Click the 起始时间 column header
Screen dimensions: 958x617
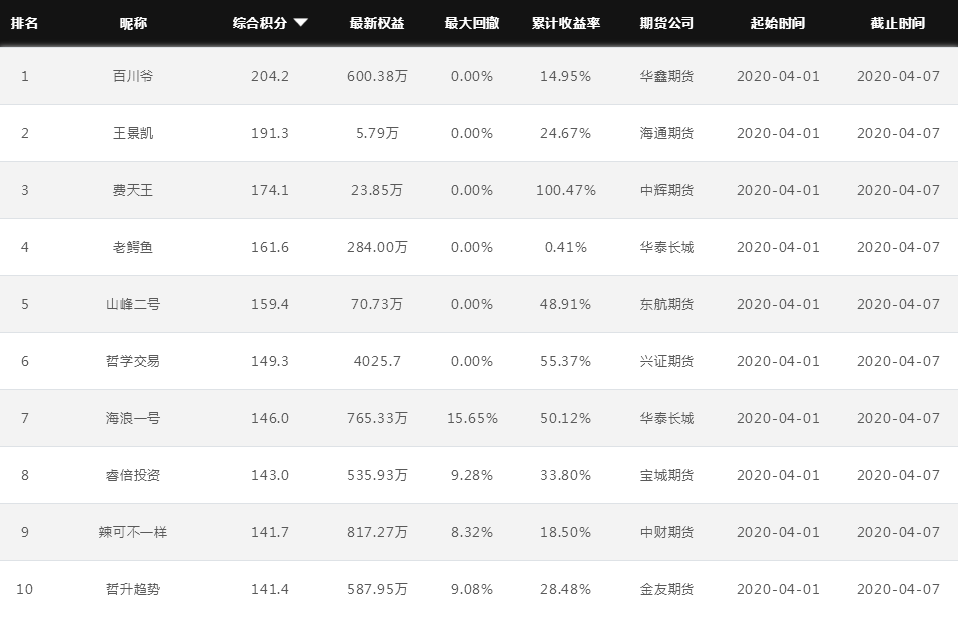[778, 23]
